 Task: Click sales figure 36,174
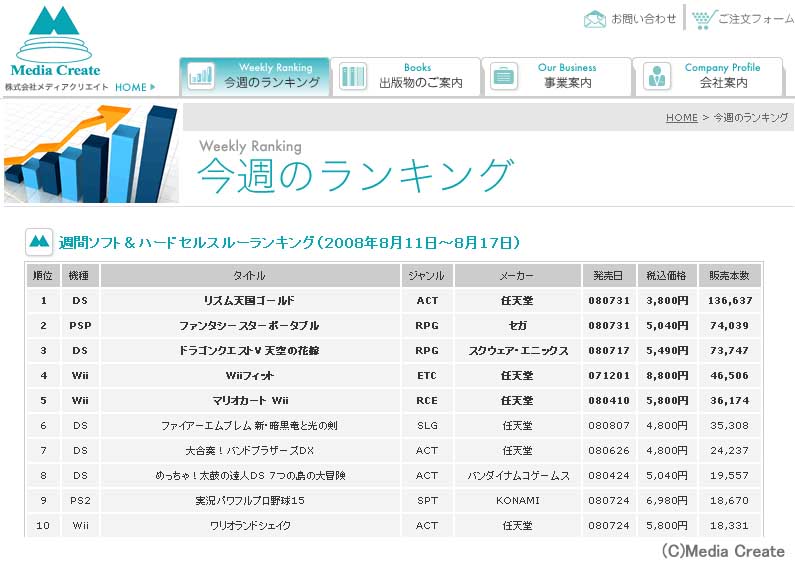tap(730, 401)
